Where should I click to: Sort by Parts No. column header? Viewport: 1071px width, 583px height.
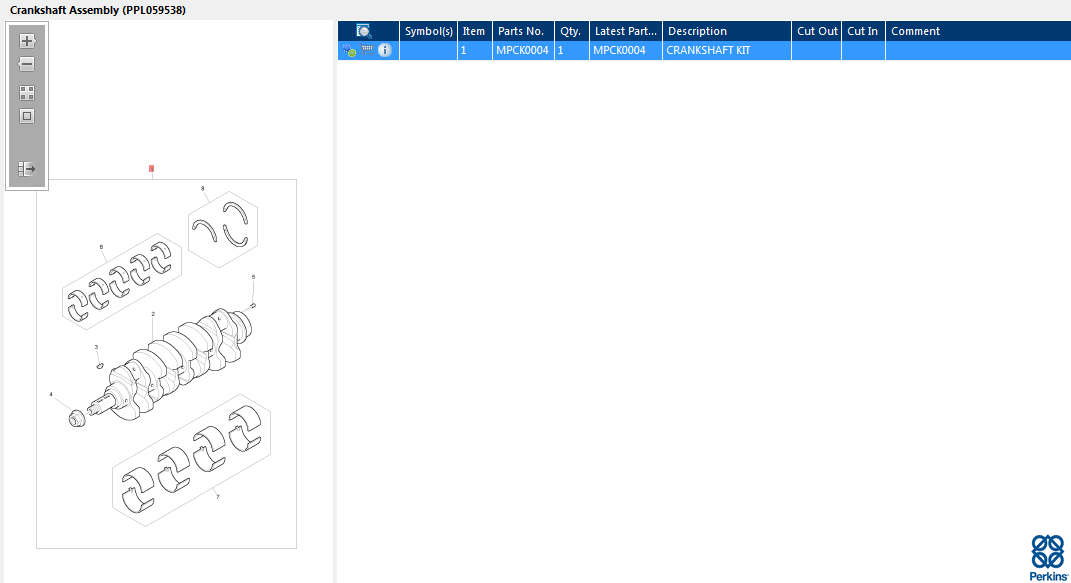point(523,31)
